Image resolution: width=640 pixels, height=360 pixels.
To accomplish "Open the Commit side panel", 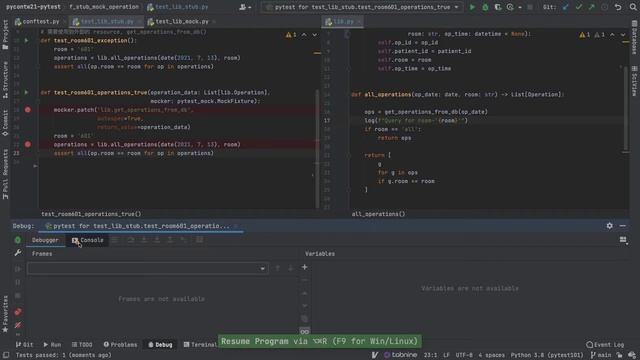I will click(5, 123).
